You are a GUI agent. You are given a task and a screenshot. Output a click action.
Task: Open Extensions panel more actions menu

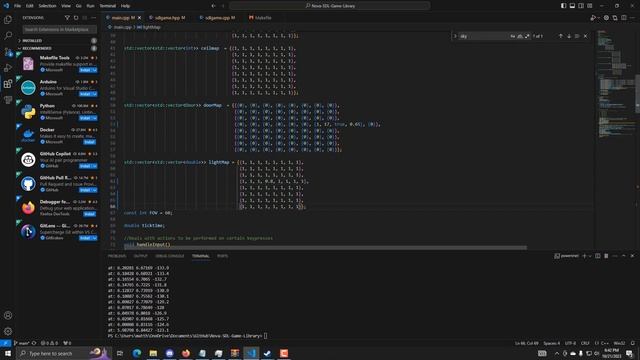[93, 18]
